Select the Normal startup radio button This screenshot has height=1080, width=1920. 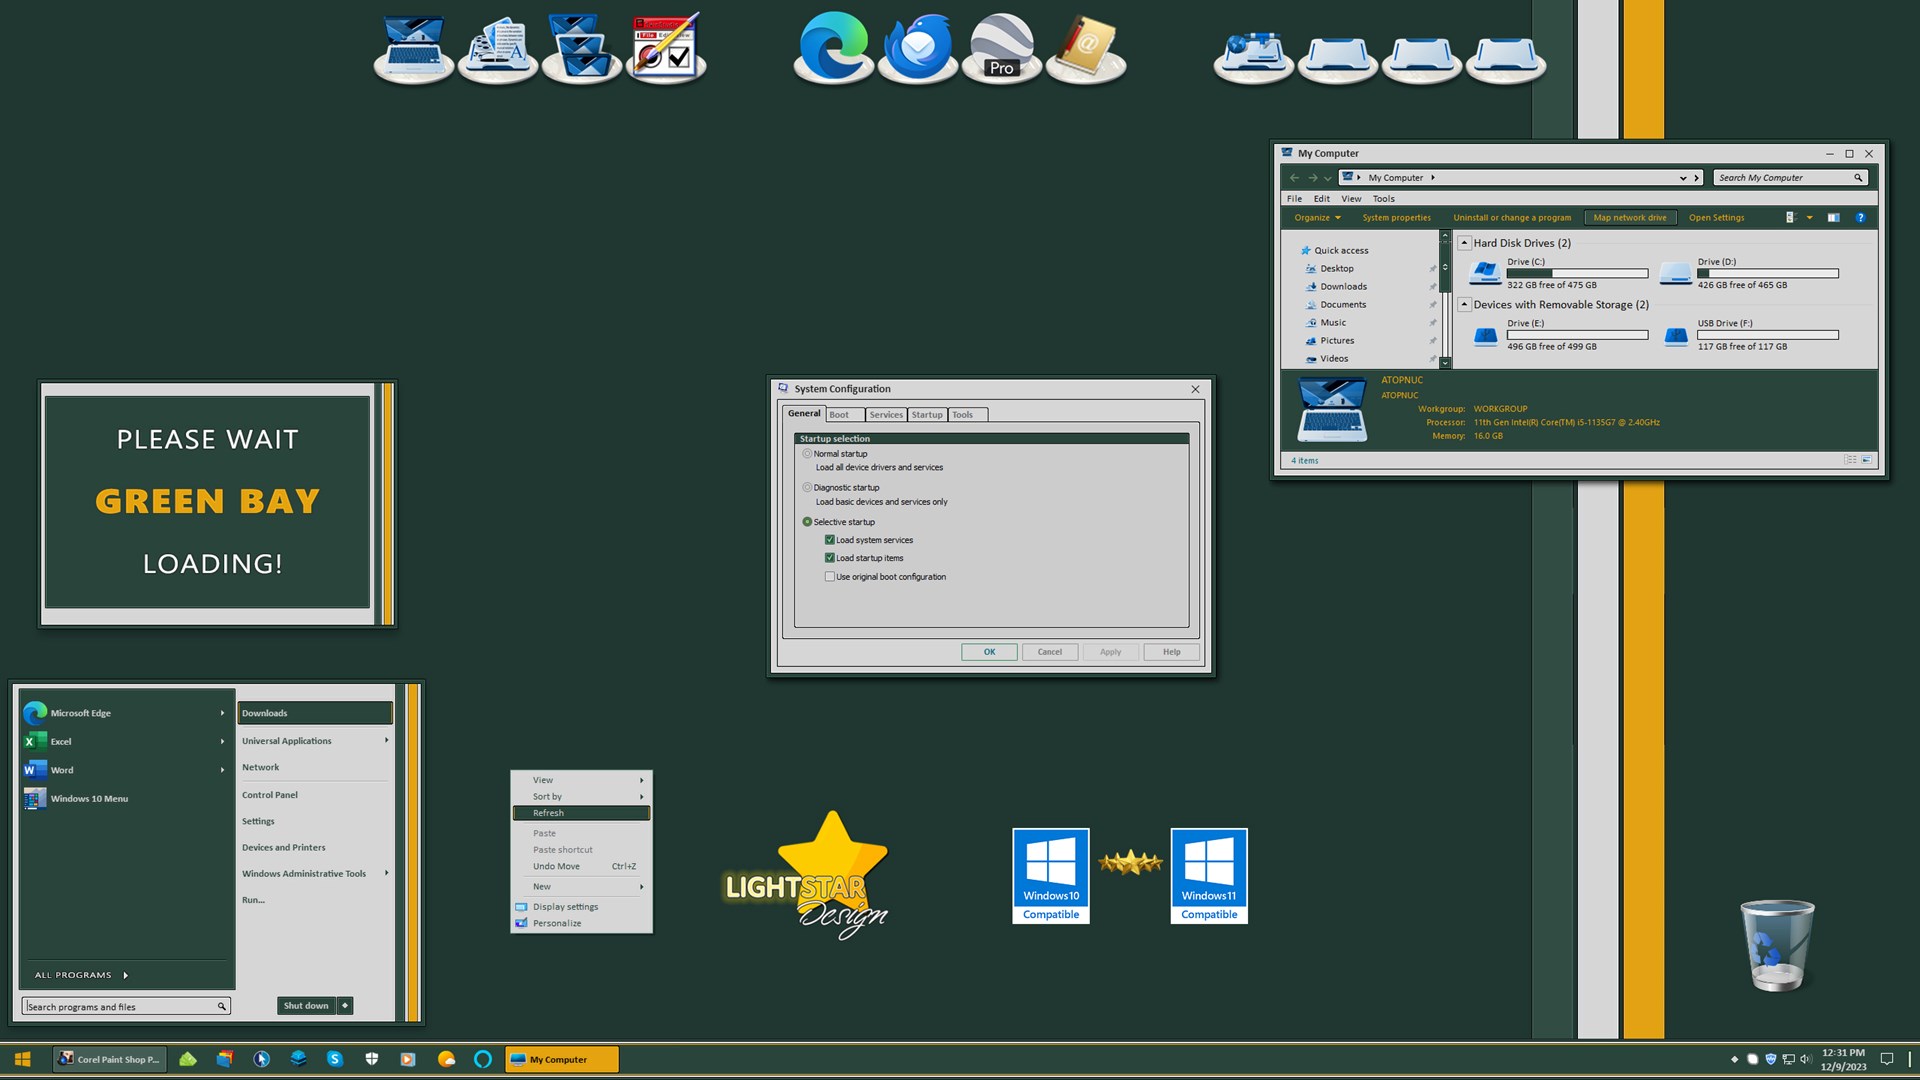807,454
